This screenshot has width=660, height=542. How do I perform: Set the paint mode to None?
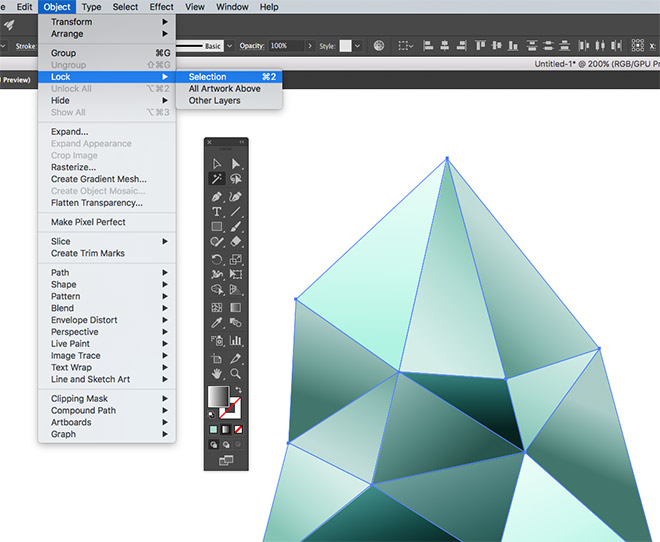236,429
